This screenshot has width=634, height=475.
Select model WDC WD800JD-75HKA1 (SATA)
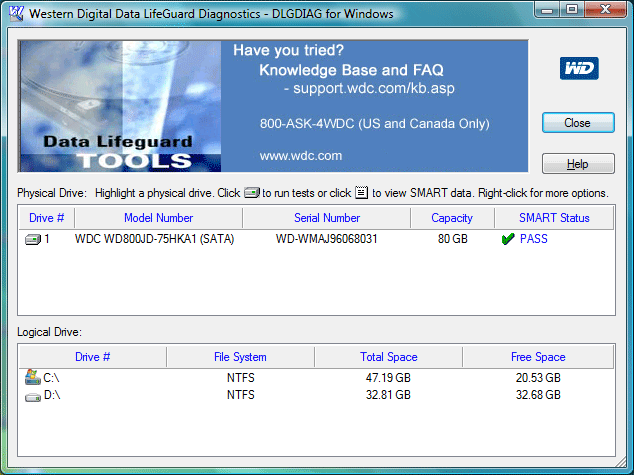[x=154, y=239]
